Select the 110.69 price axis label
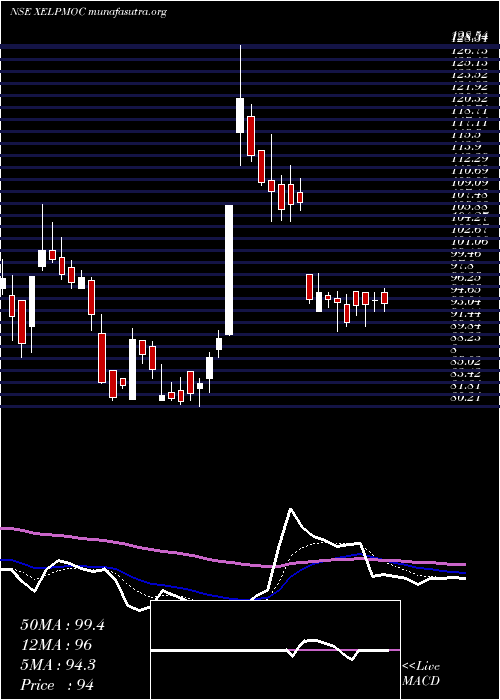Image resolution: width=500 pixels, height=700 pixels. 469,171
